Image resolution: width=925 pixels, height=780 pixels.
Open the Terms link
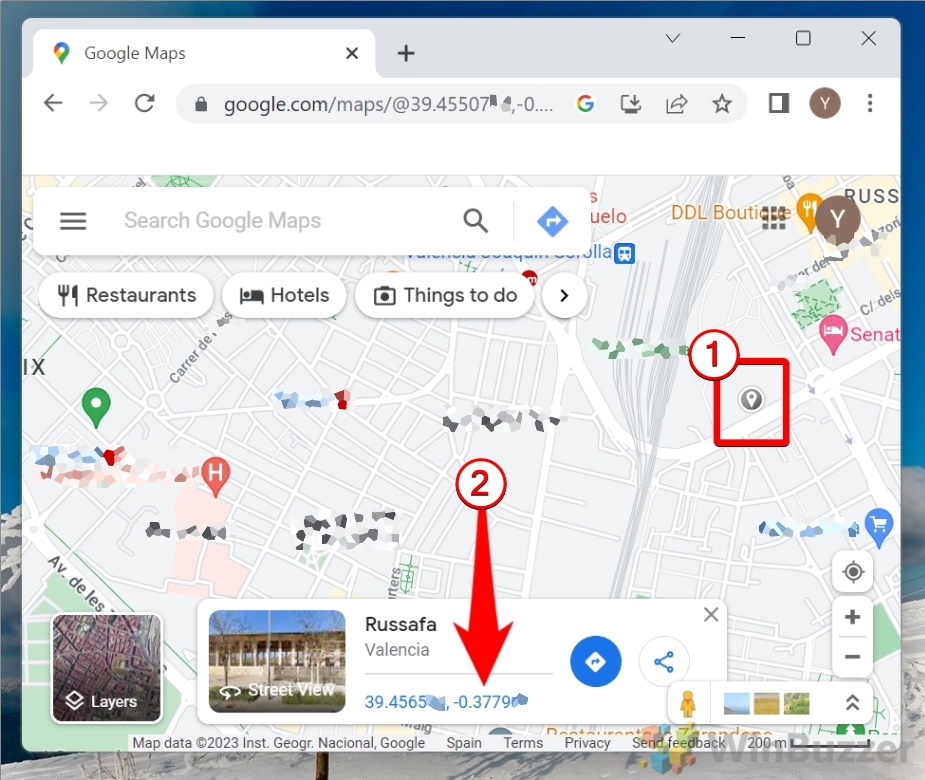point(523,743)
